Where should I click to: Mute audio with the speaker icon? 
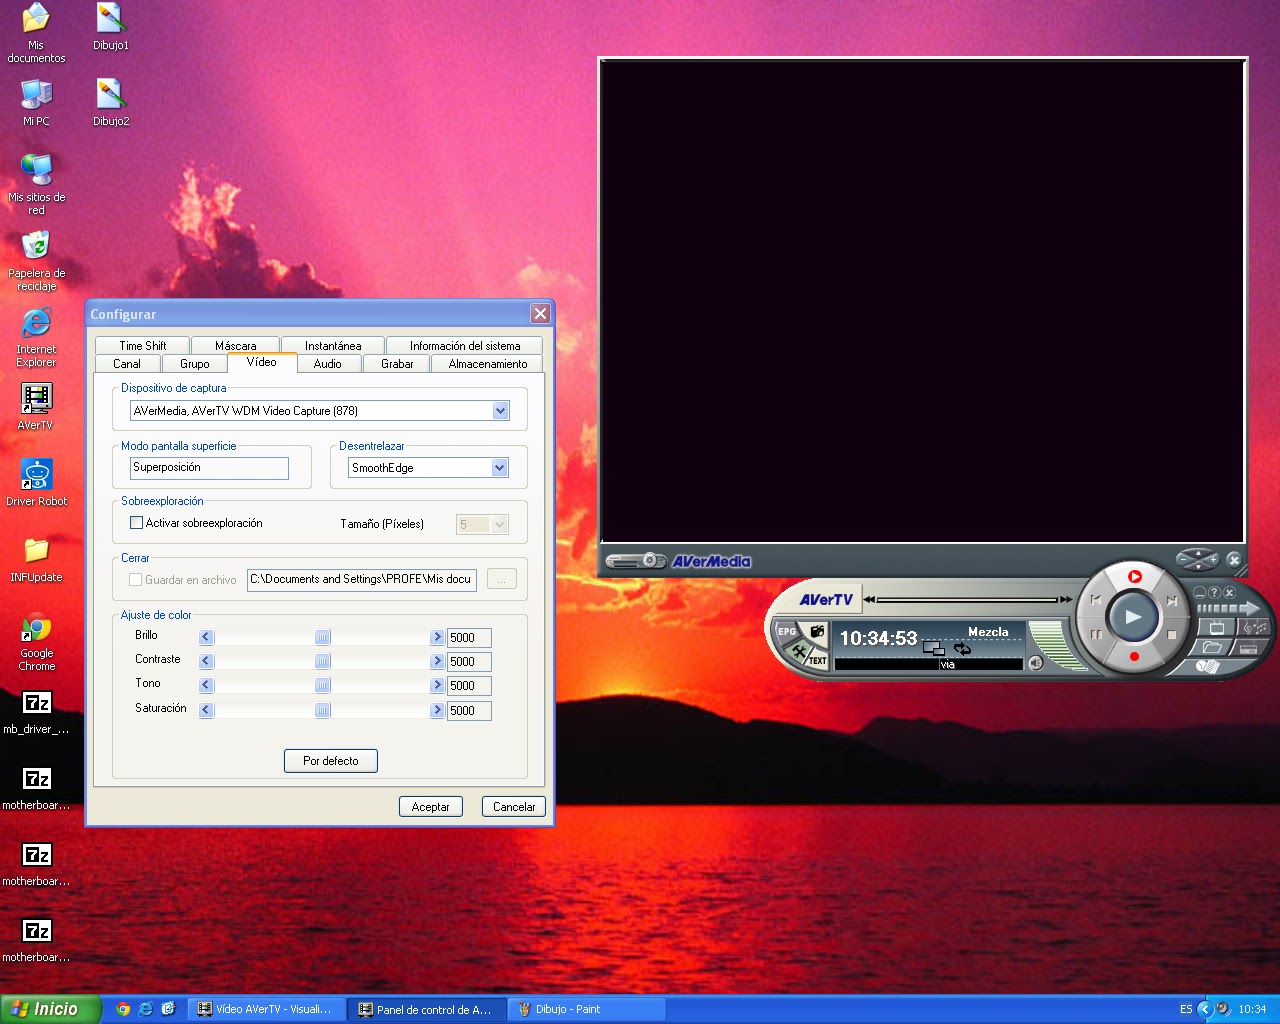(1035, 662)
